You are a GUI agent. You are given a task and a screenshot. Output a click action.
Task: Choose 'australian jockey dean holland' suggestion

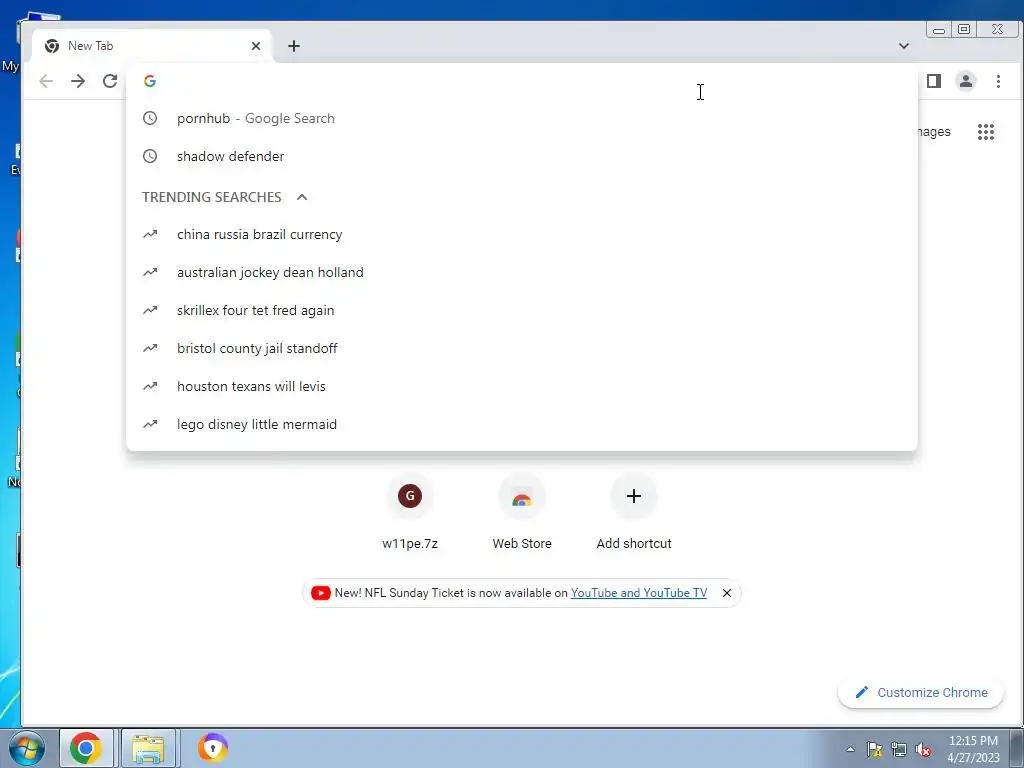[x=522, y=272]
